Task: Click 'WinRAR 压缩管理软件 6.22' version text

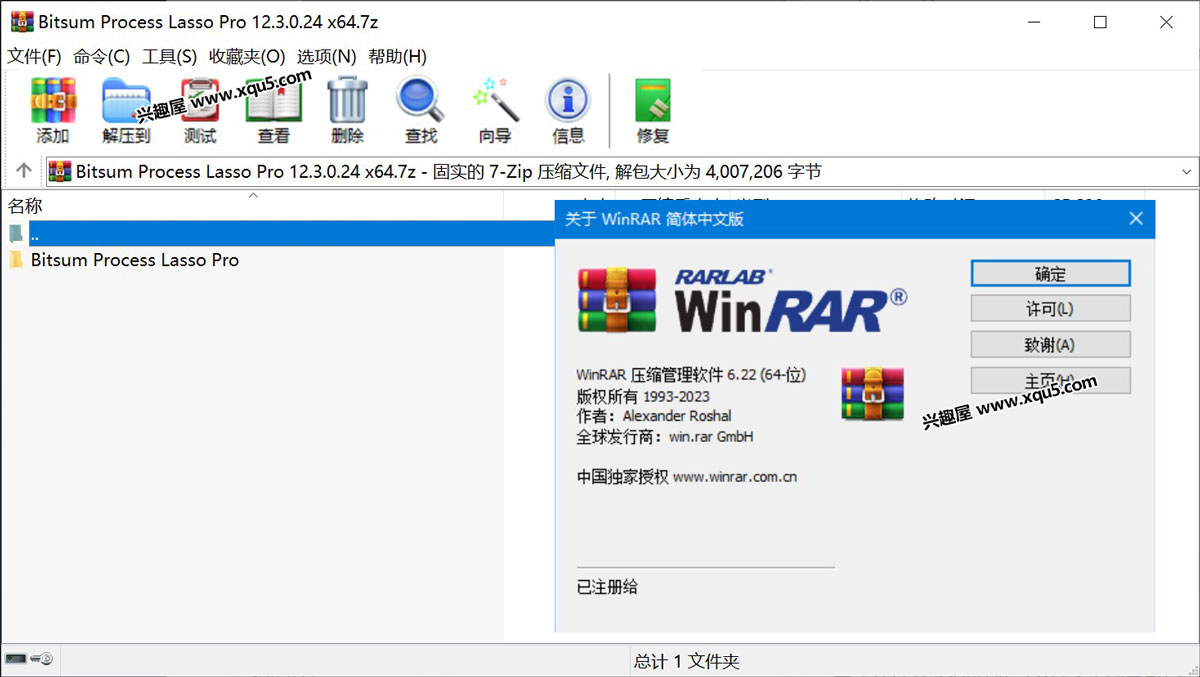Action: (x=691, y=375)
